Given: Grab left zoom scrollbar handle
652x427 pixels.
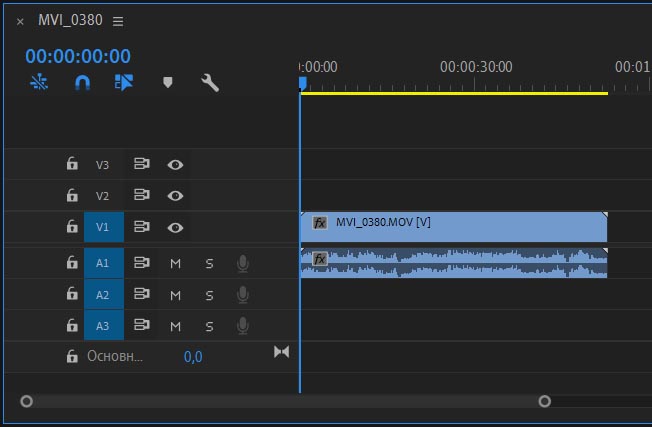Looking at the screenshot, I should pyautogui.click(x=26, y=401).
